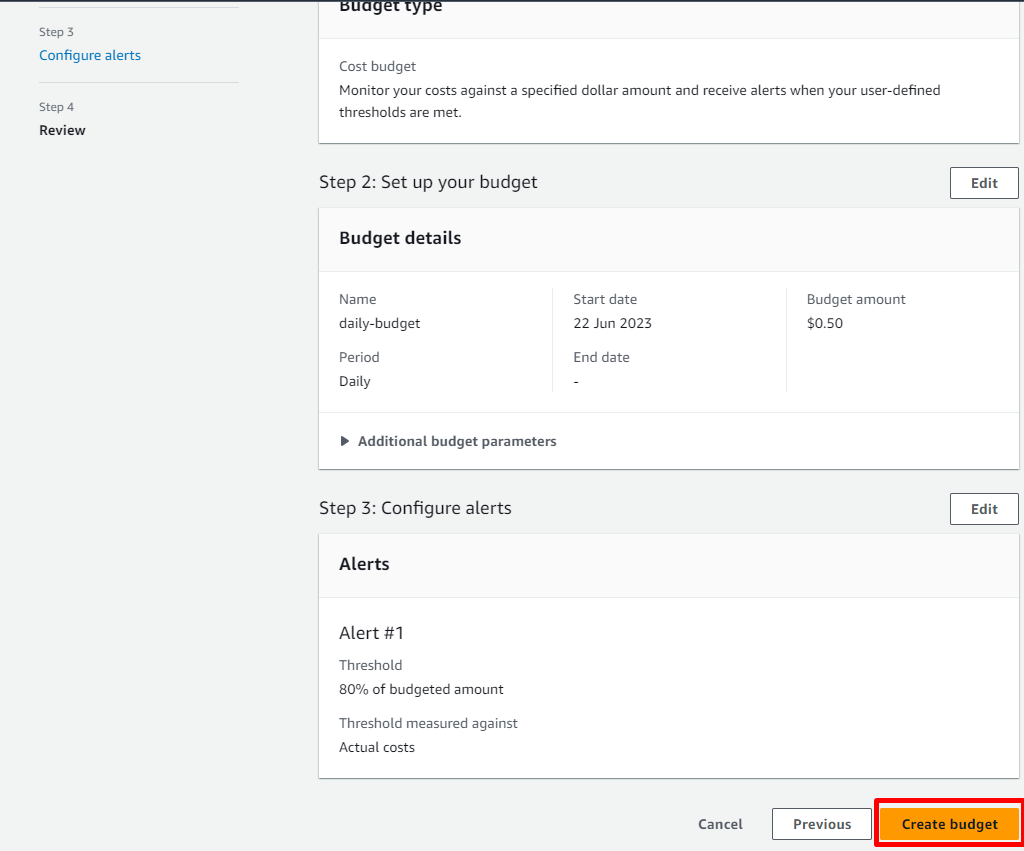Go back with the Previous button

(821, 824)
